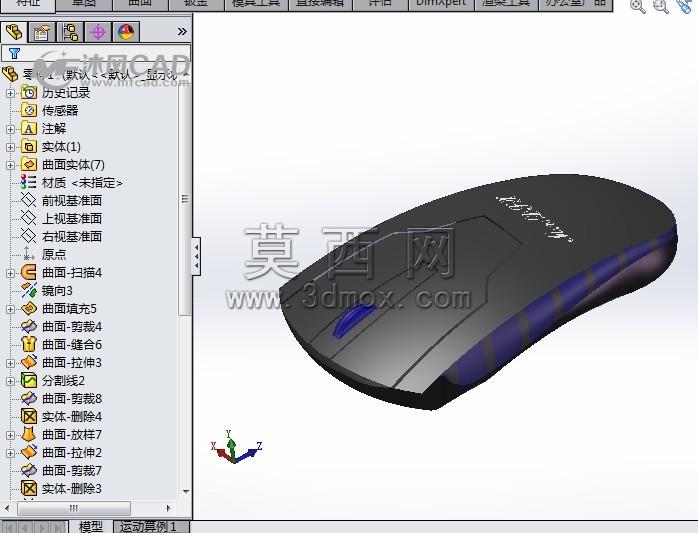Switch to the 曲面 surface ribbon tab

coord(140,4)
